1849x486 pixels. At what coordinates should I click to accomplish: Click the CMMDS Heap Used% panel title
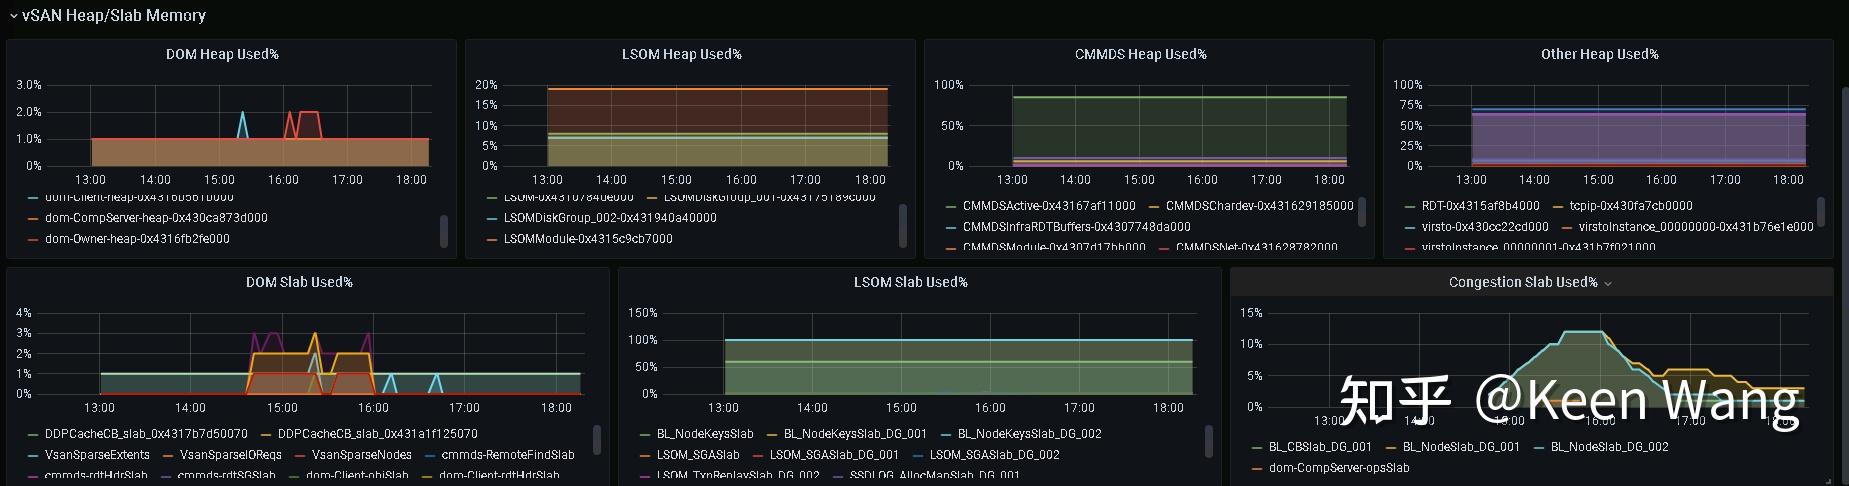point(1140,54)
